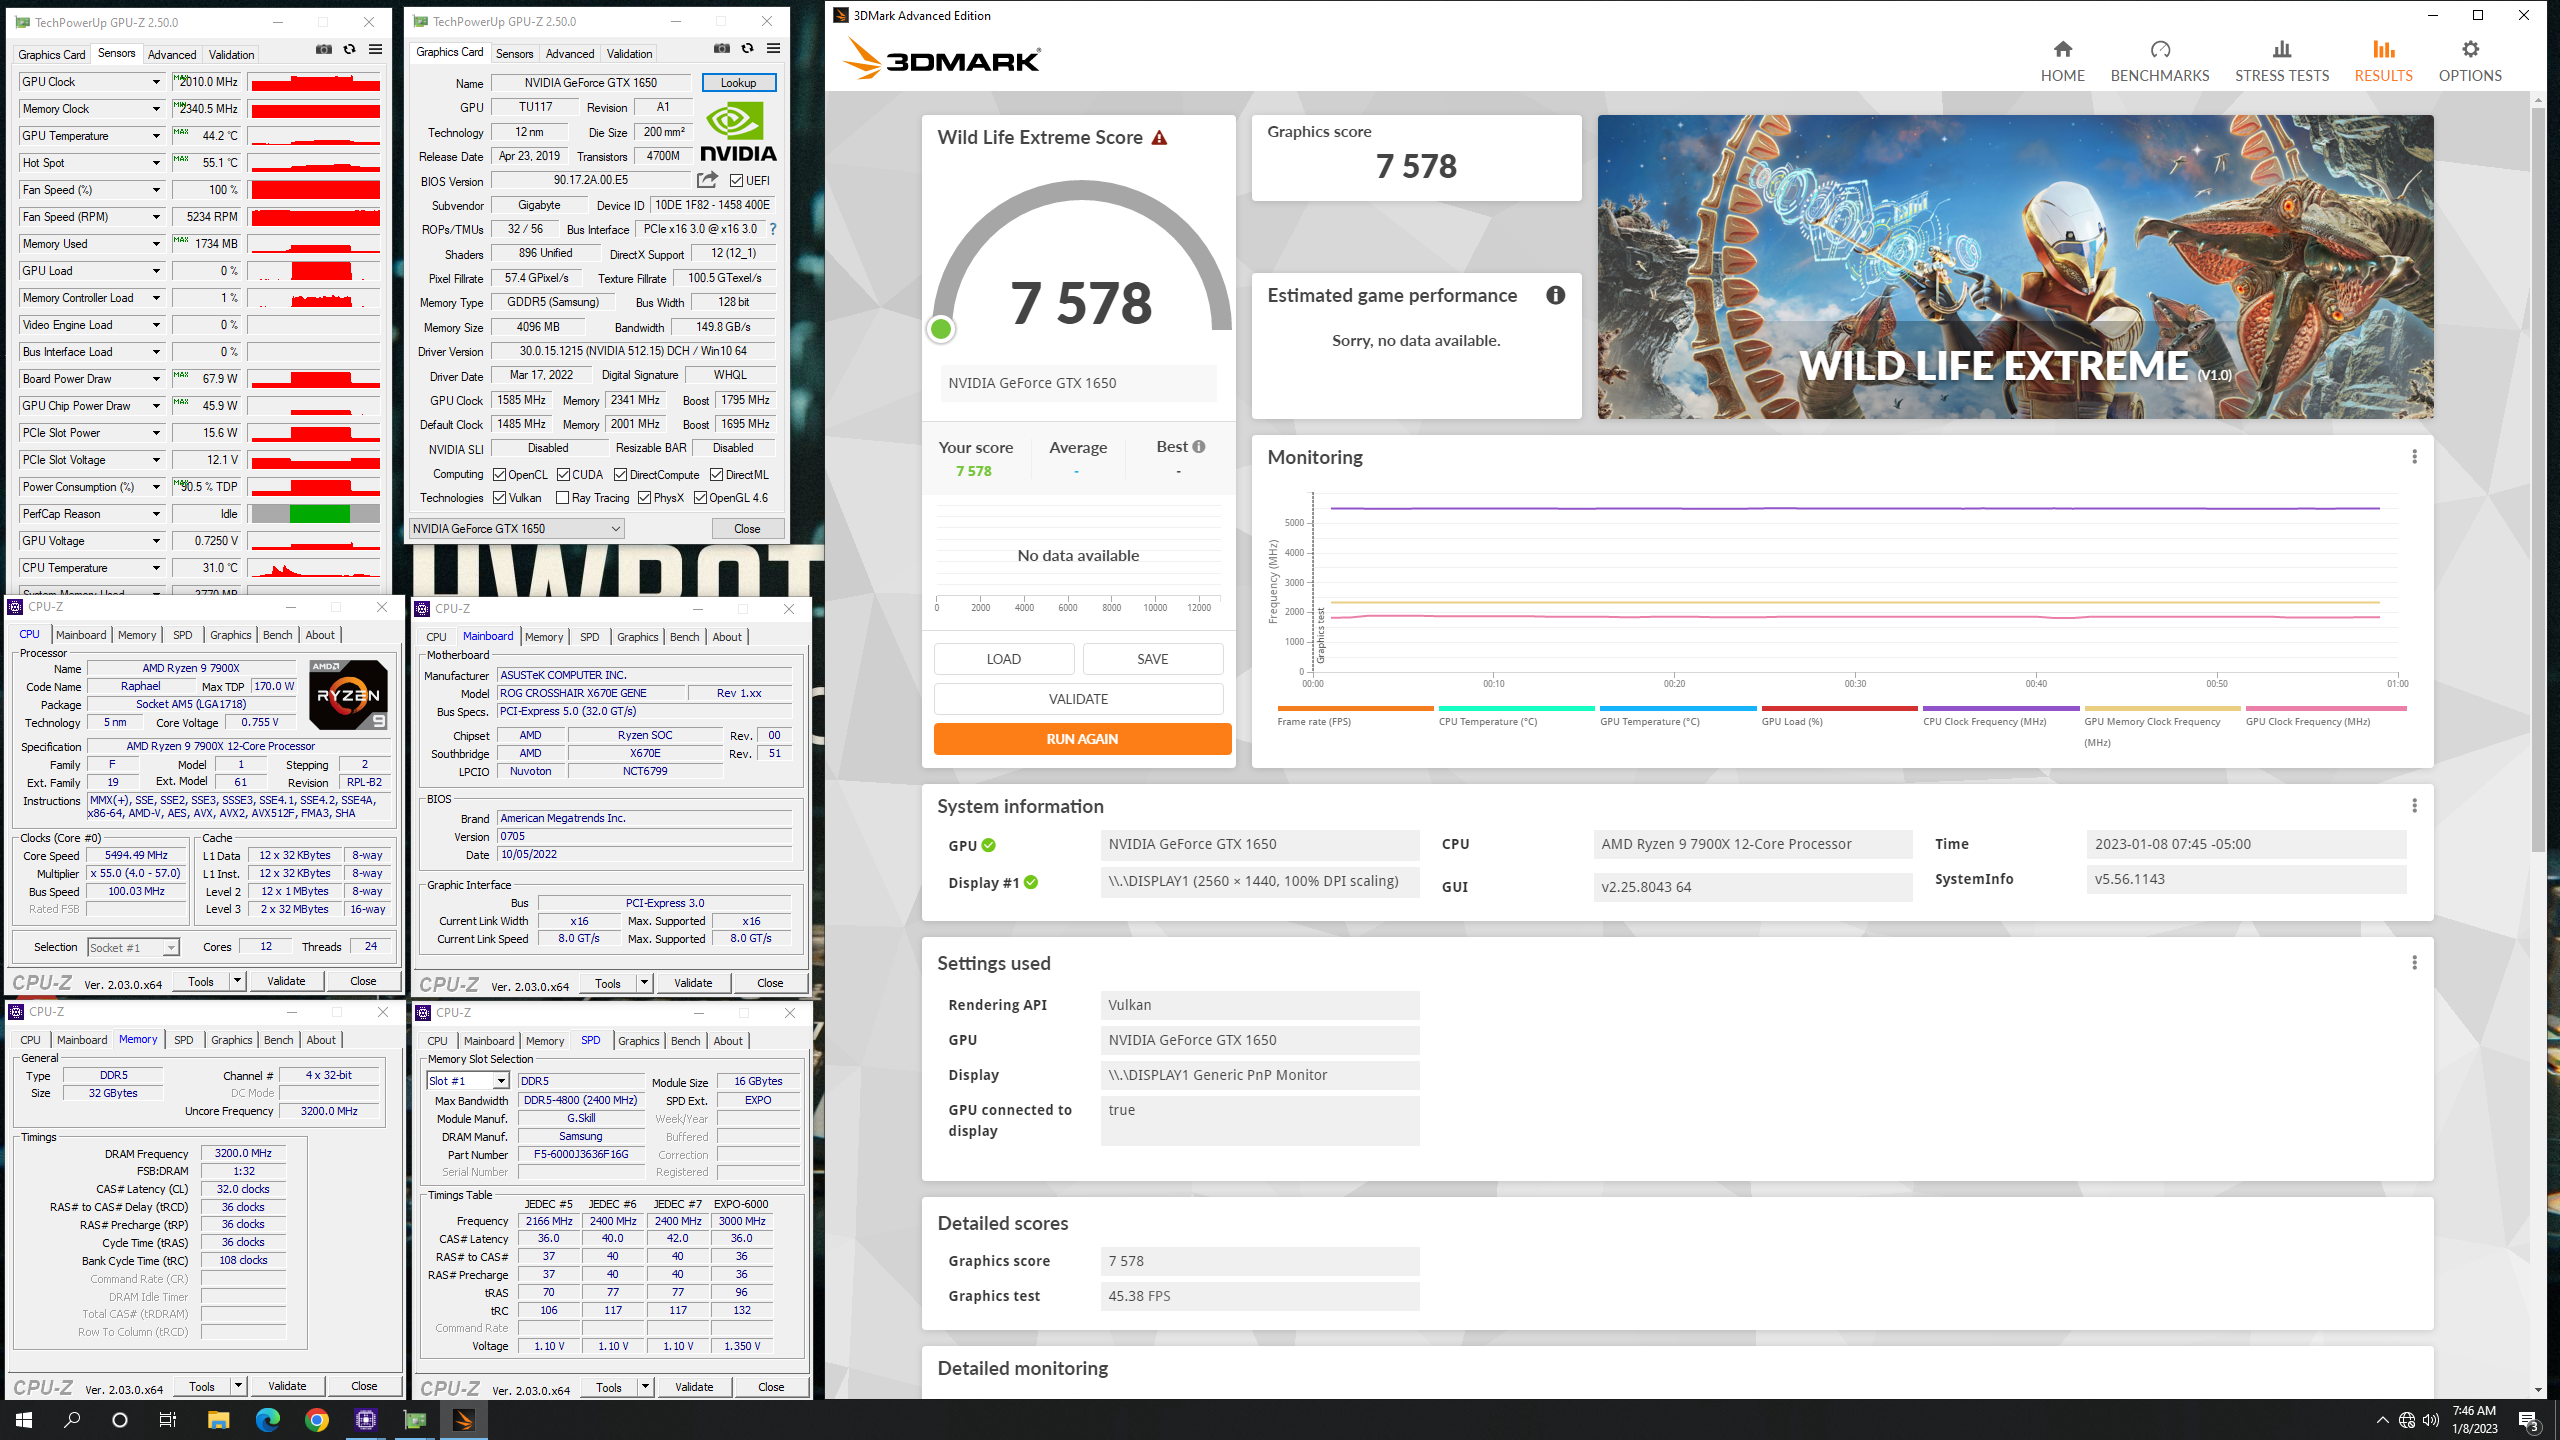Toggle the OpenGL 4.6 checkbox in GPU-Z
The image size is (2560, 1440).
pos(700,498)
